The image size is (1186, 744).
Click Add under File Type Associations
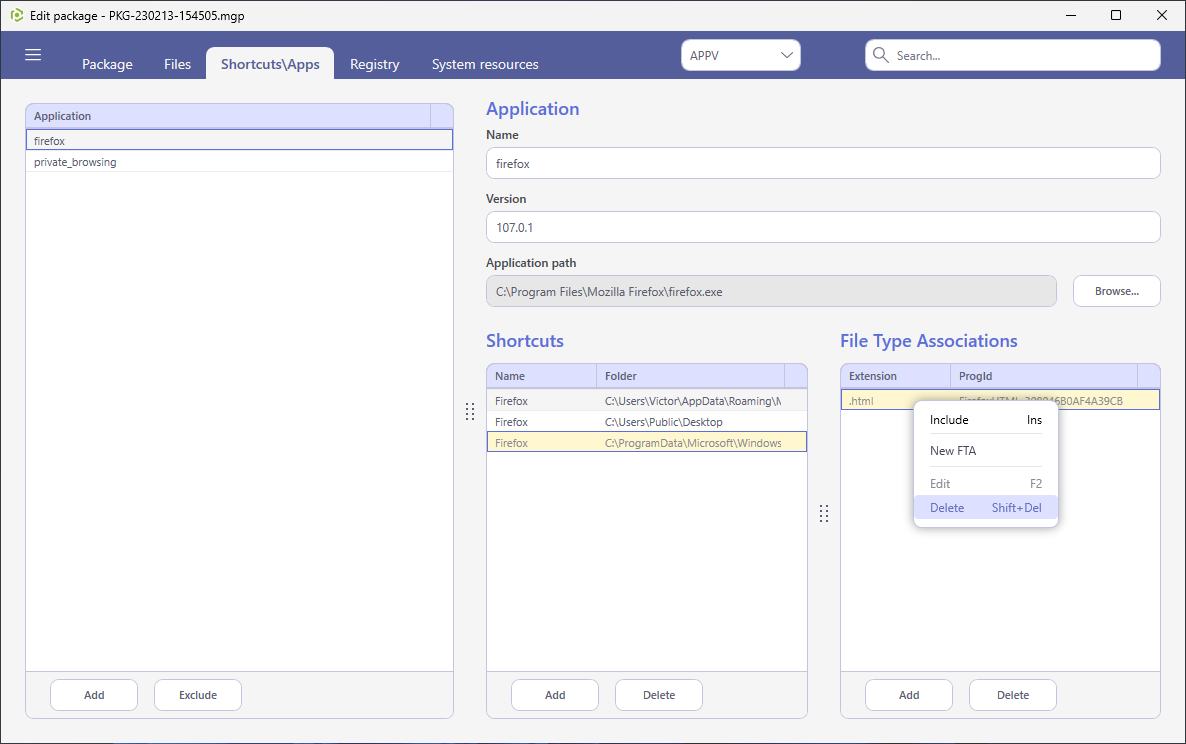909,695
